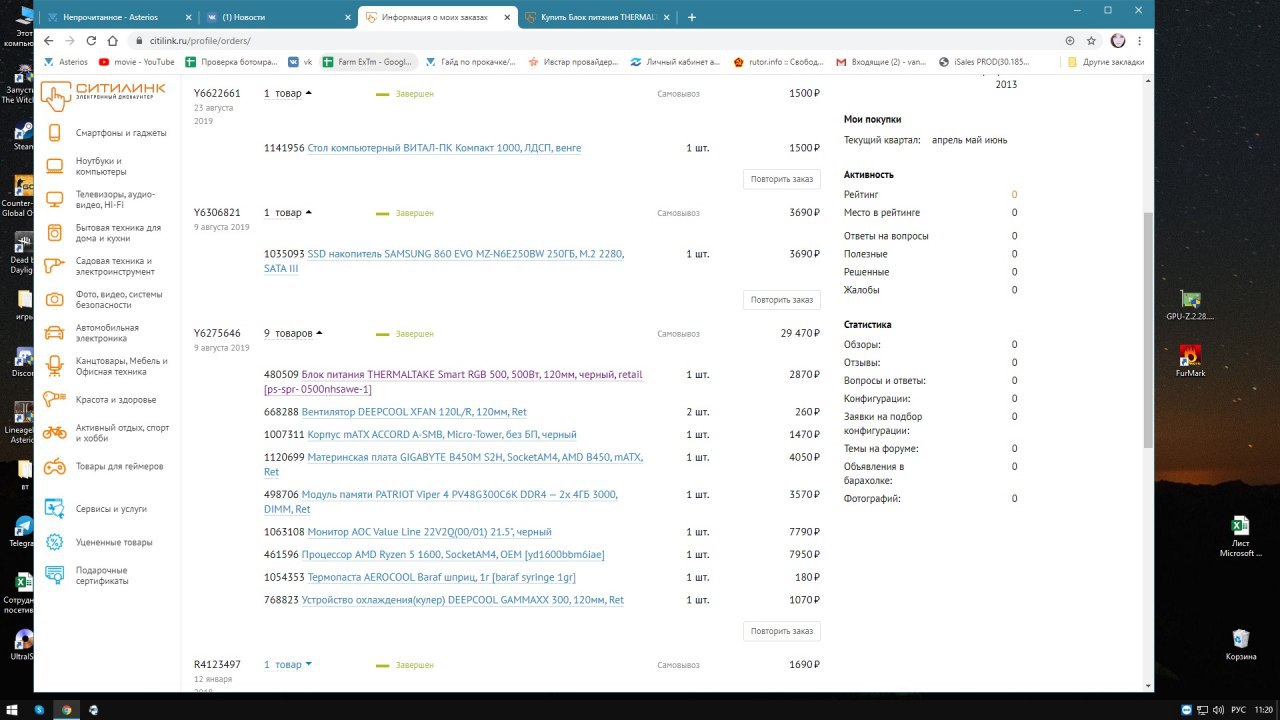Open Смартфоны и гаджеты category icon
This screenshot has width=1280, height=720.
pyautogui.click(x=55, y=133)
